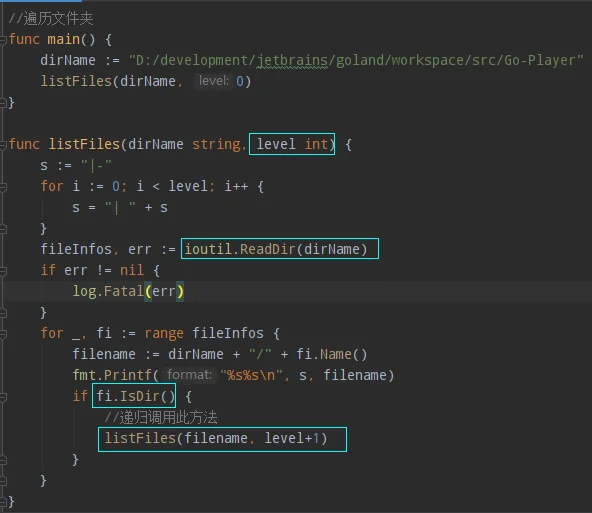Place cursor on log.Fatal call
Screen dimensions: 592x513
pyautogui.click(x=128, y=291)
